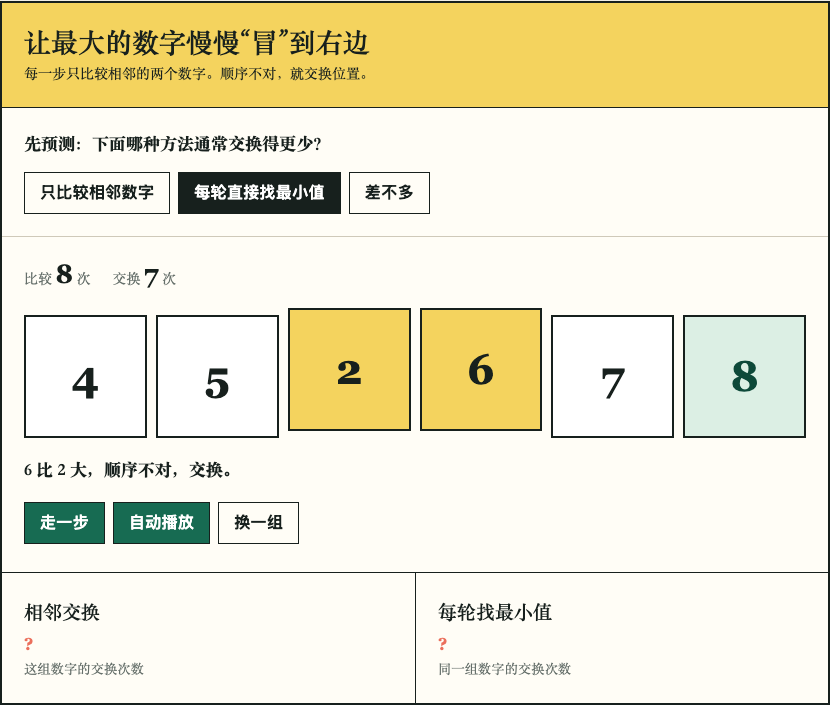Click the red question mark under 每轮找最小值
Viewport: 830px width, 705px height.
click(x=443, y=644)
